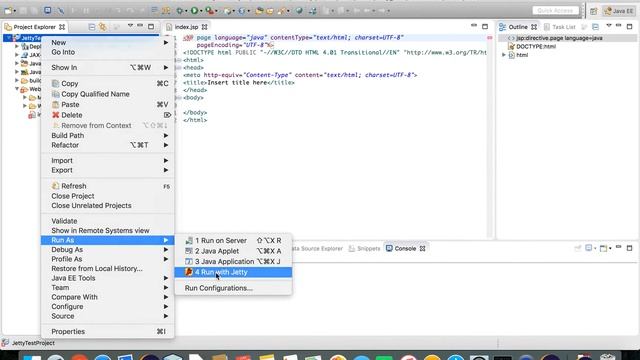Image resolution: width=640 pixels, height=360 pixels.
Task: Open Build Path submenu
Action: 108,136
